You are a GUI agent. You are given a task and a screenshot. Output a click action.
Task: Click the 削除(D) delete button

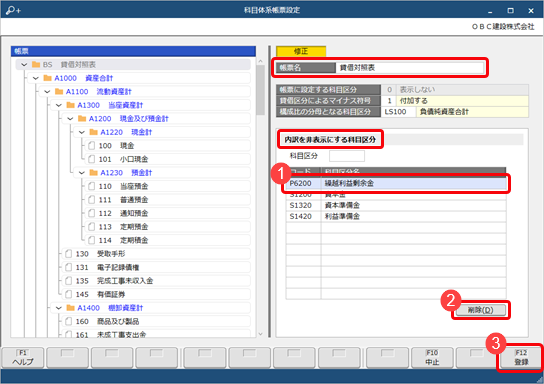click(480, 310)
